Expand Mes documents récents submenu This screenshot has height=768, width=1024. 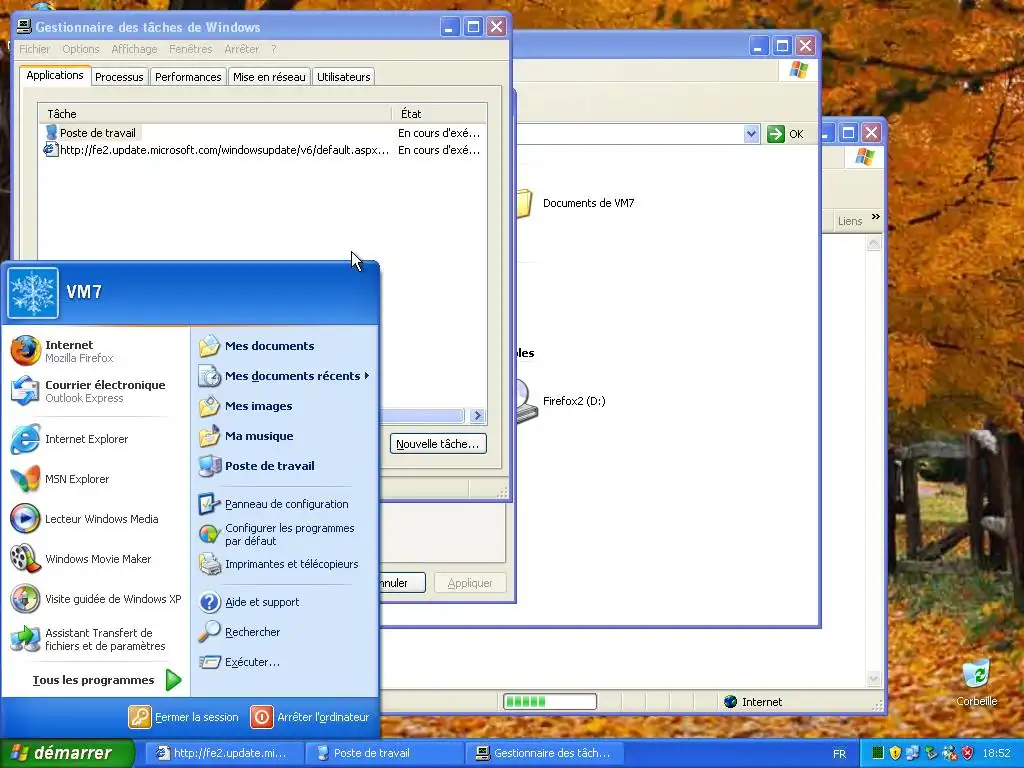click(285, 376)
